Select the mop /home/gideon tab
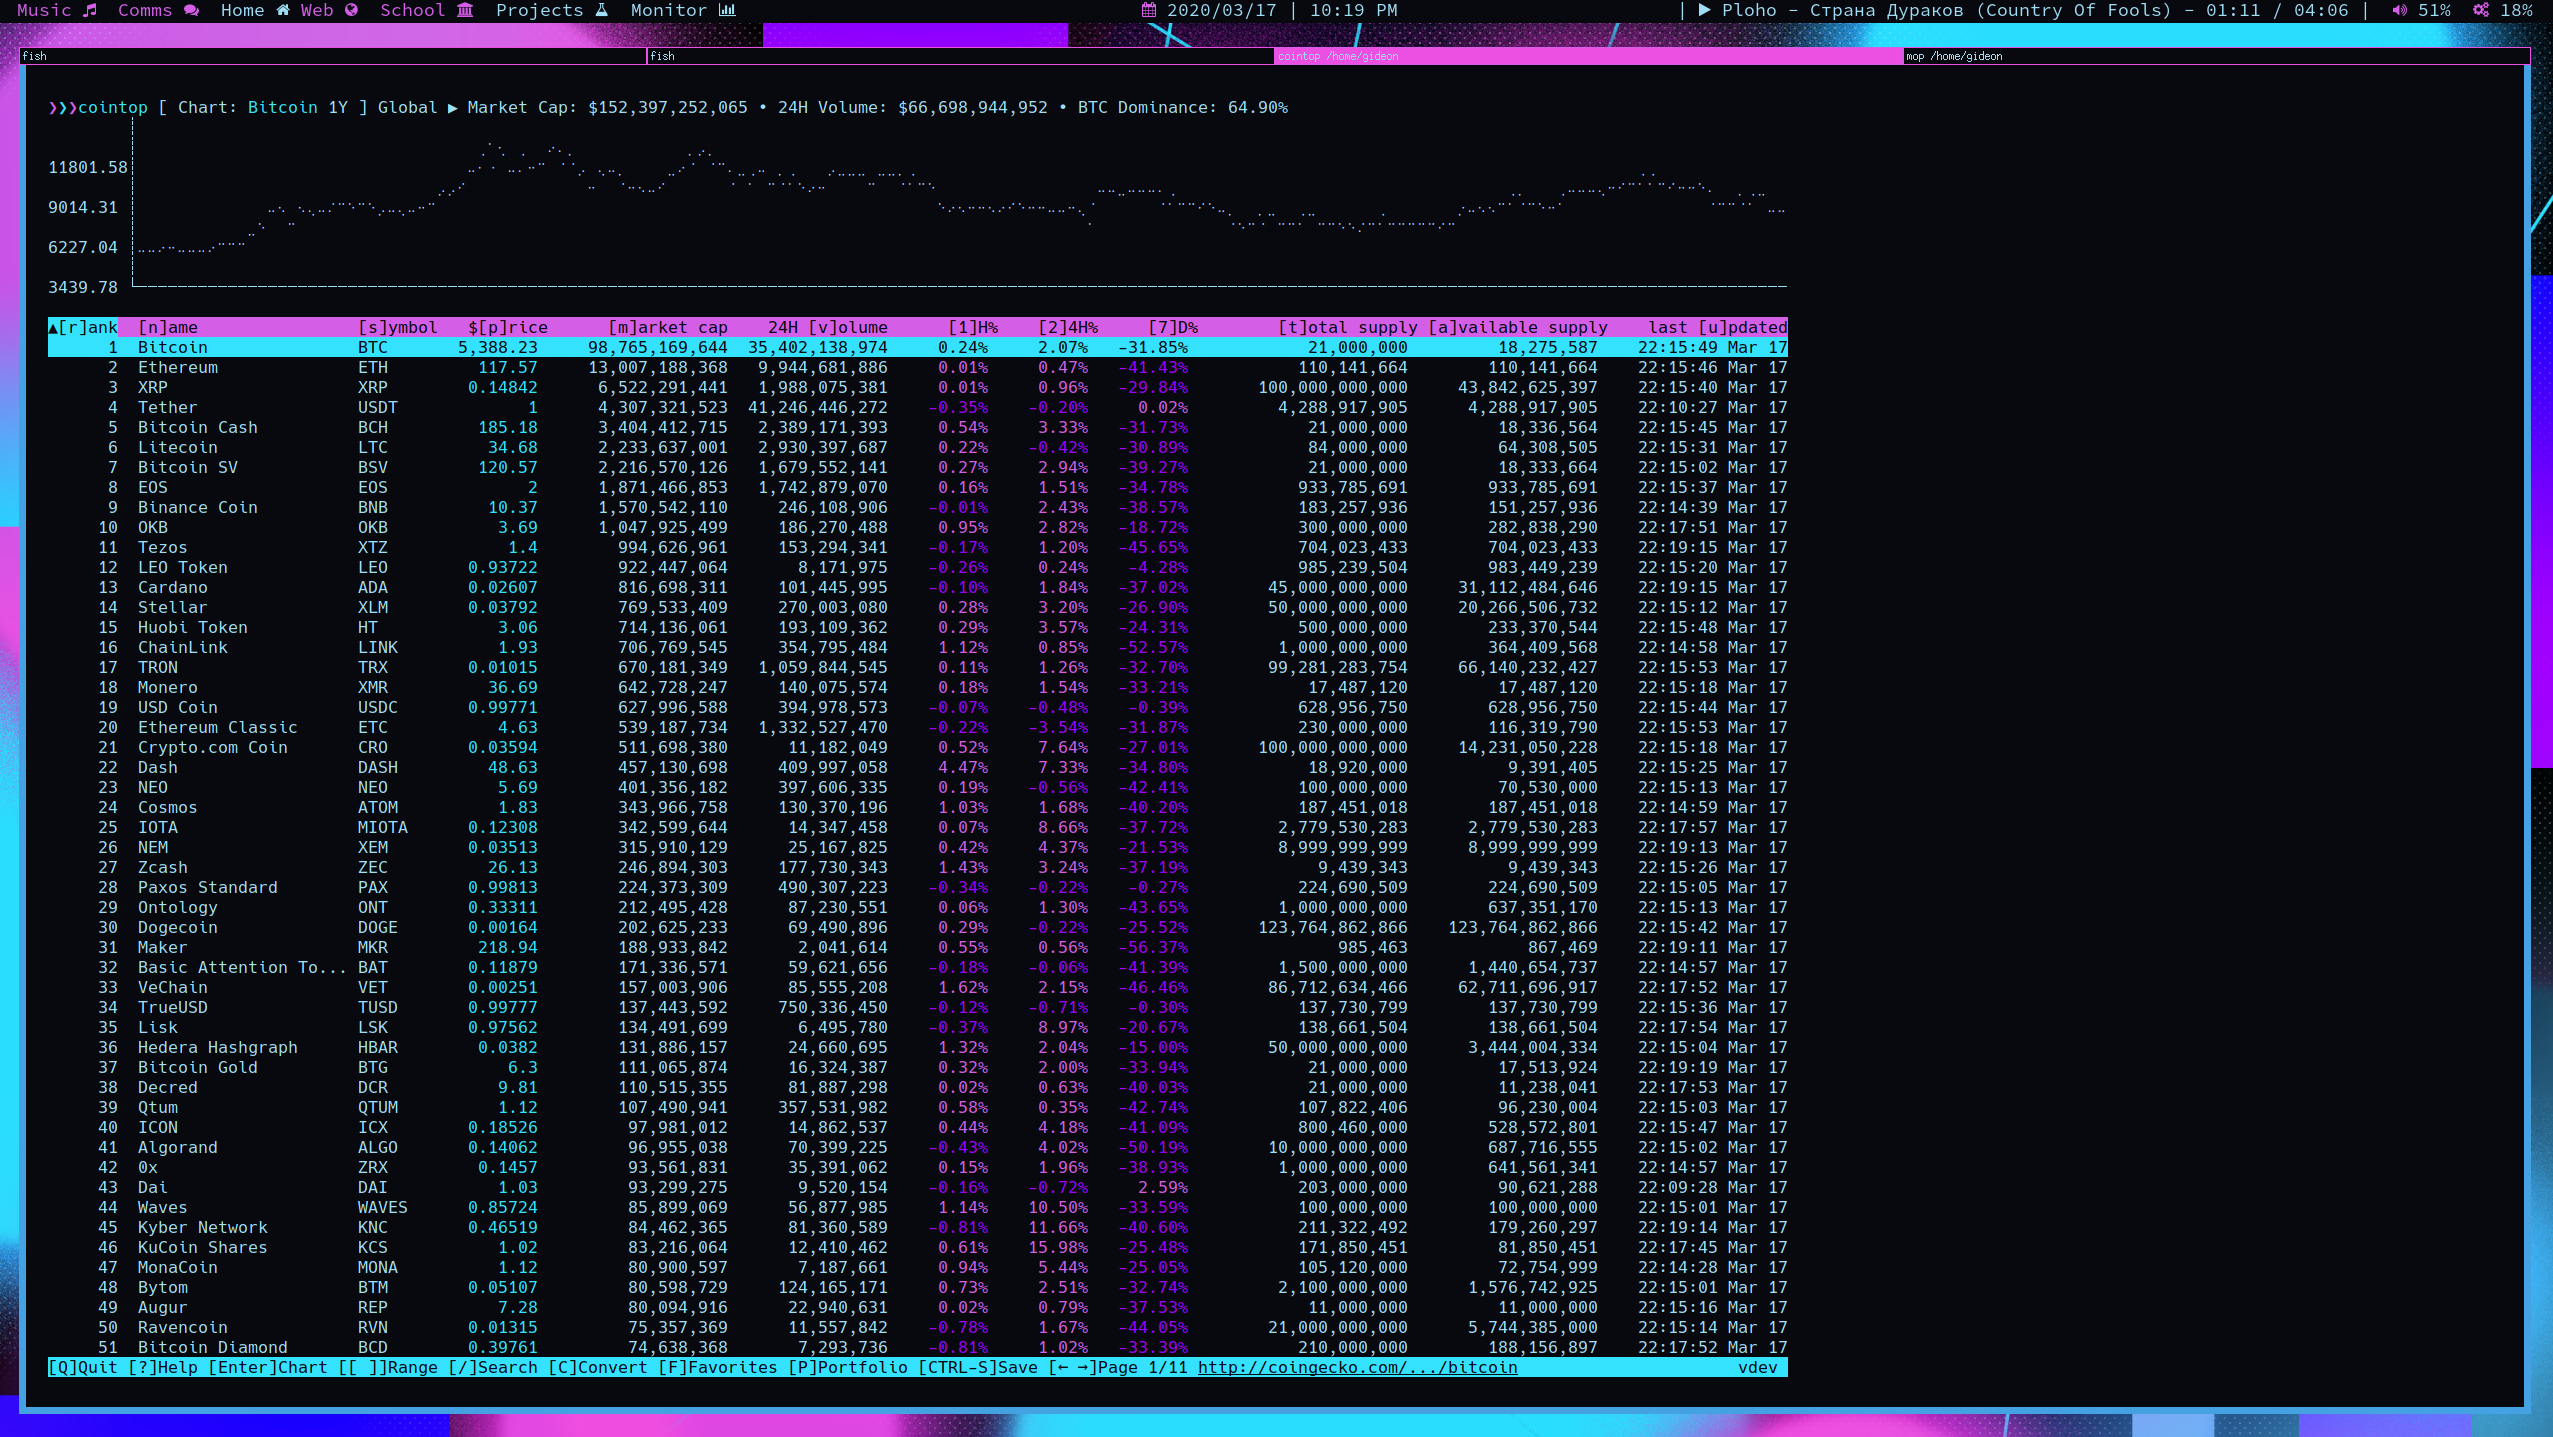 [x=2216, y=56]
